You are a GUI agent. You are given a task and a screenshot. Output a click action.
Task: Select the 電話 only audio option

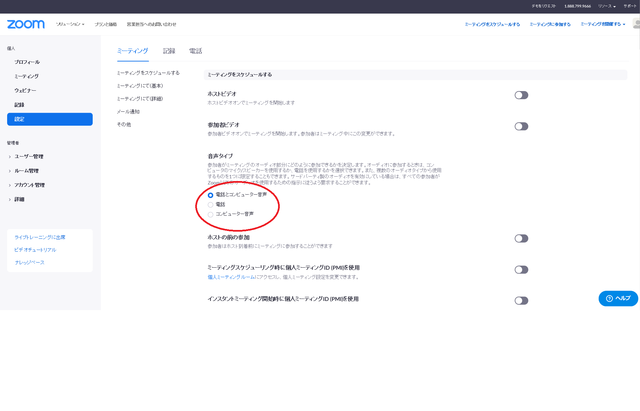click(x=211, y=204)
